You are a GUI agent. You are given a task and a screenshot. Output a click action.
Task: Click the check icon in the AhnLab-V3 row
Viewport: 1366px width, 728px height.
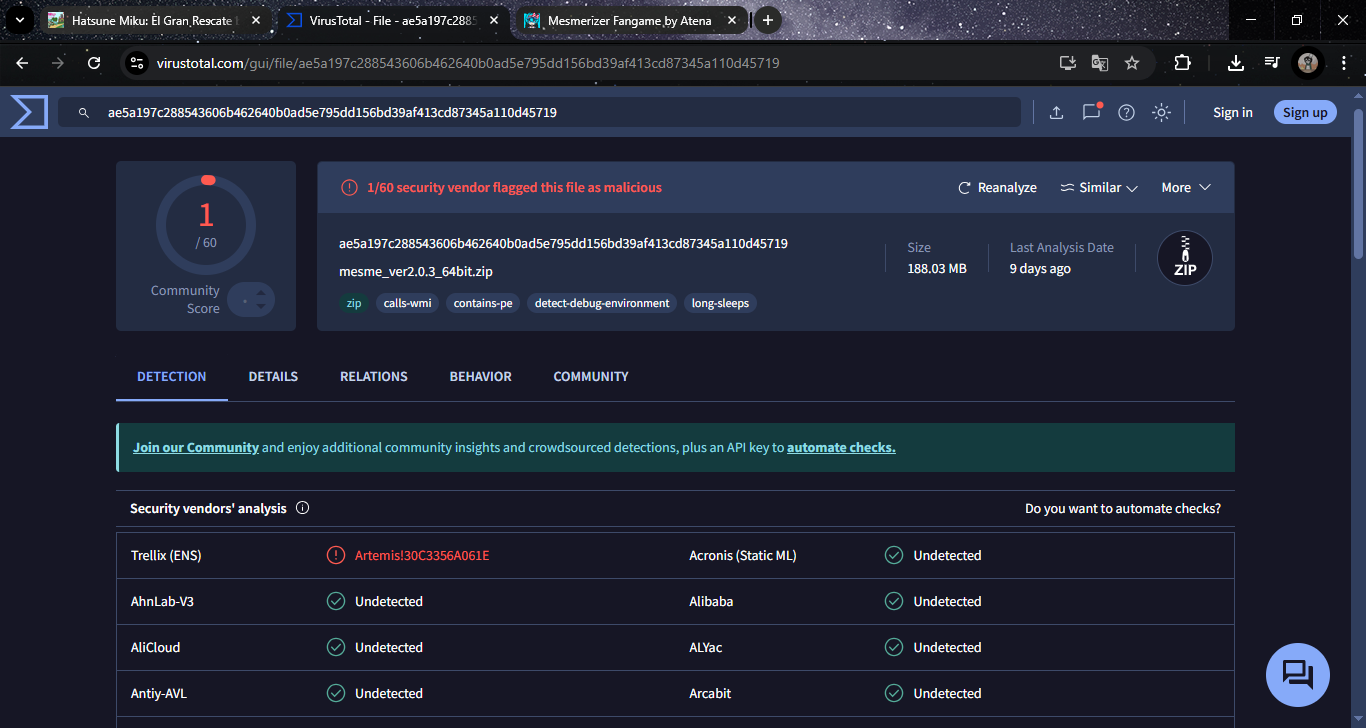click(x=336, y=601)
